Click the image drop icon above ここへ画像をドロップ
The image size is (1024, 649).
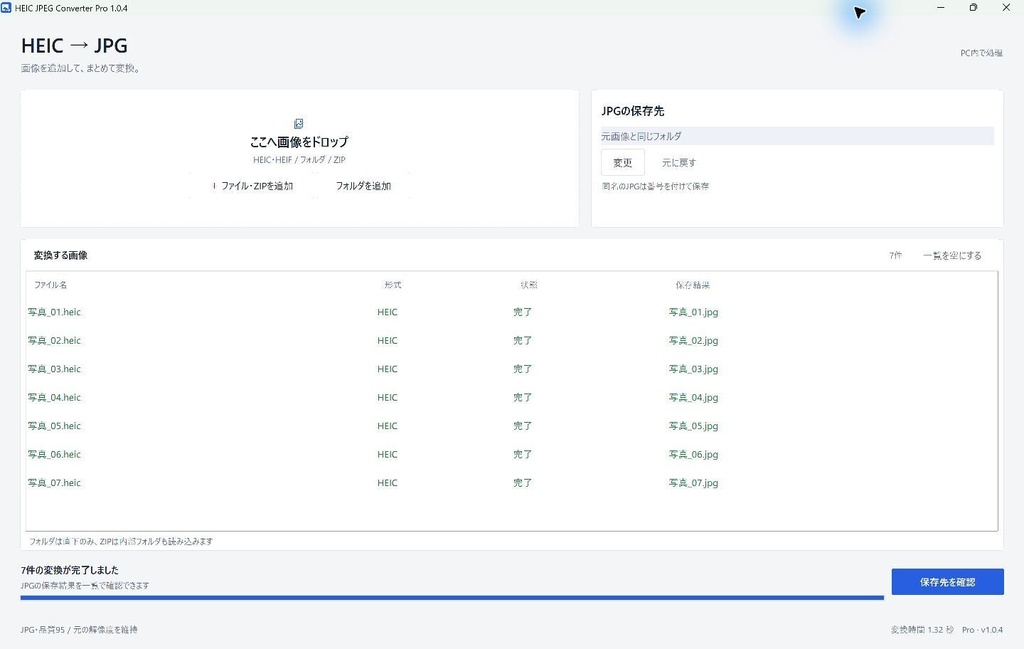click(x=298, y=123)
